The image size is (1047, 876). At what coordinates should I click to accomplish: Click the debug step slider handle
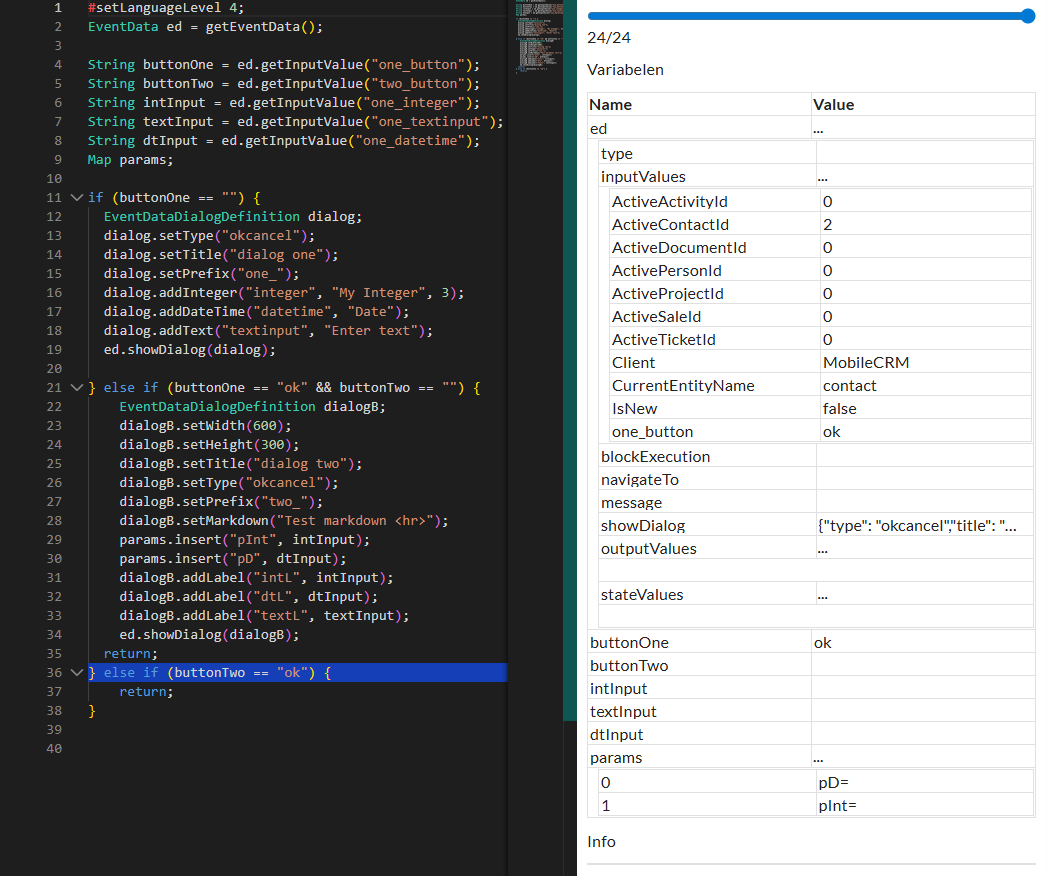point(1027,16)
